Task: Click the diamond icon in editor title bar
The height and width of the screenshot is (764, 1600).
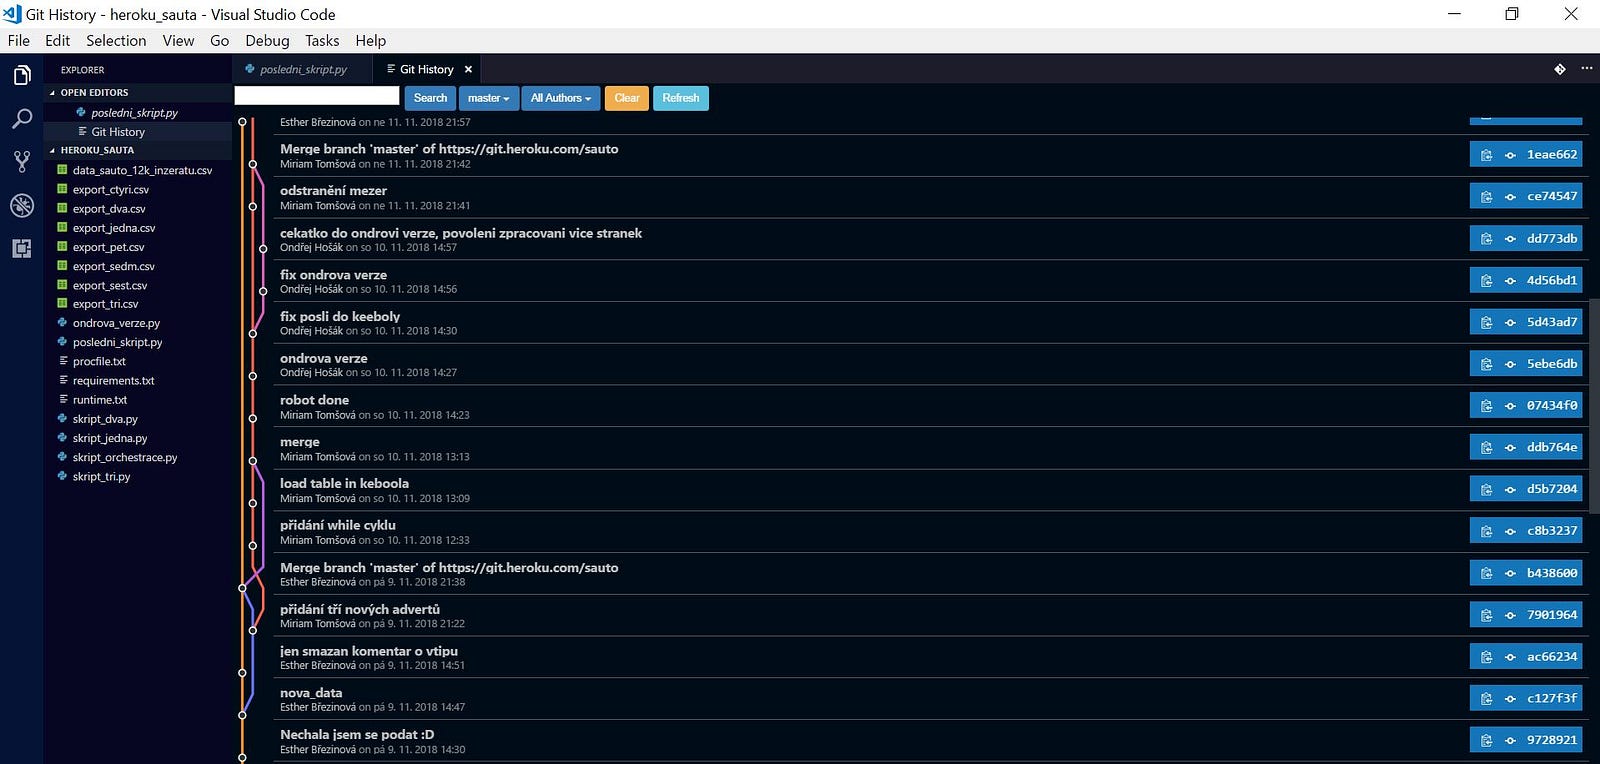Action: point(1559,69)
